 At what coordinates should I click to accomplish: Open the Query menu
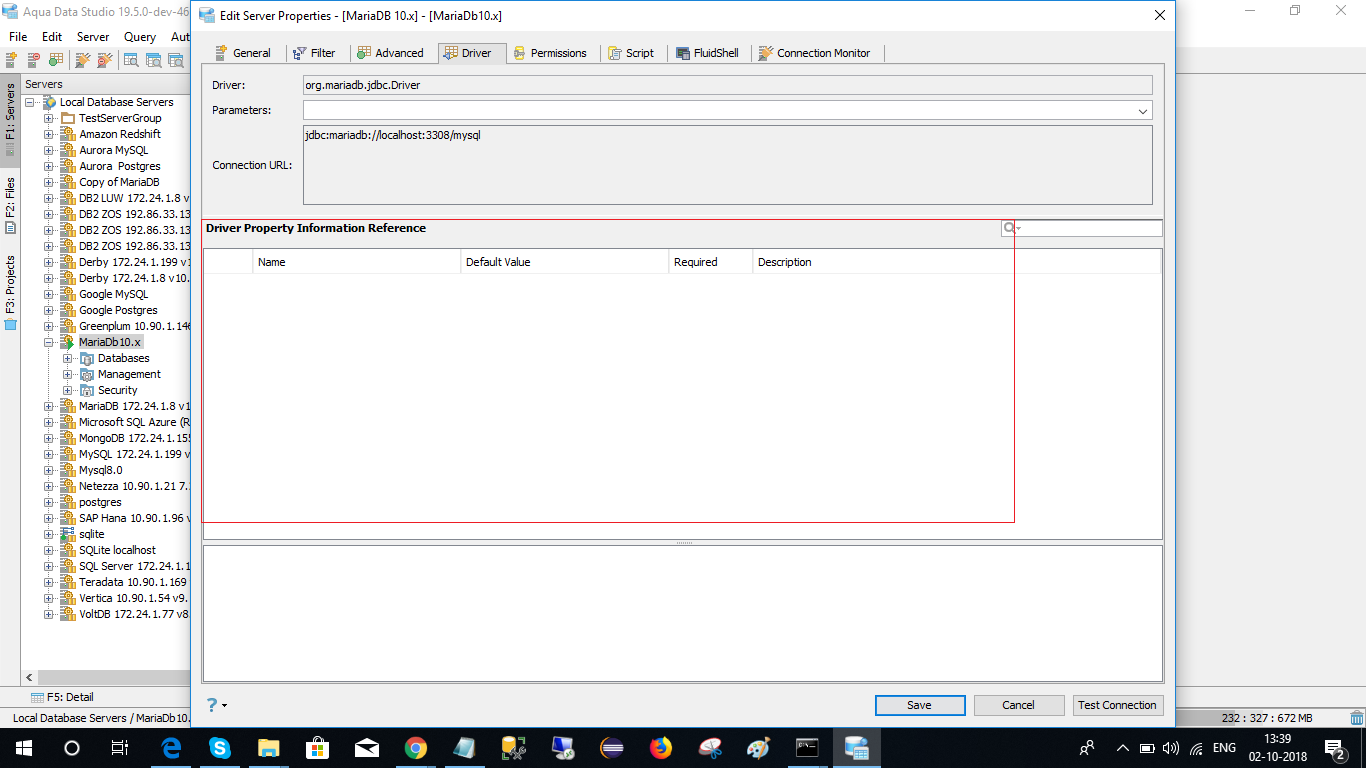(140, 37)
